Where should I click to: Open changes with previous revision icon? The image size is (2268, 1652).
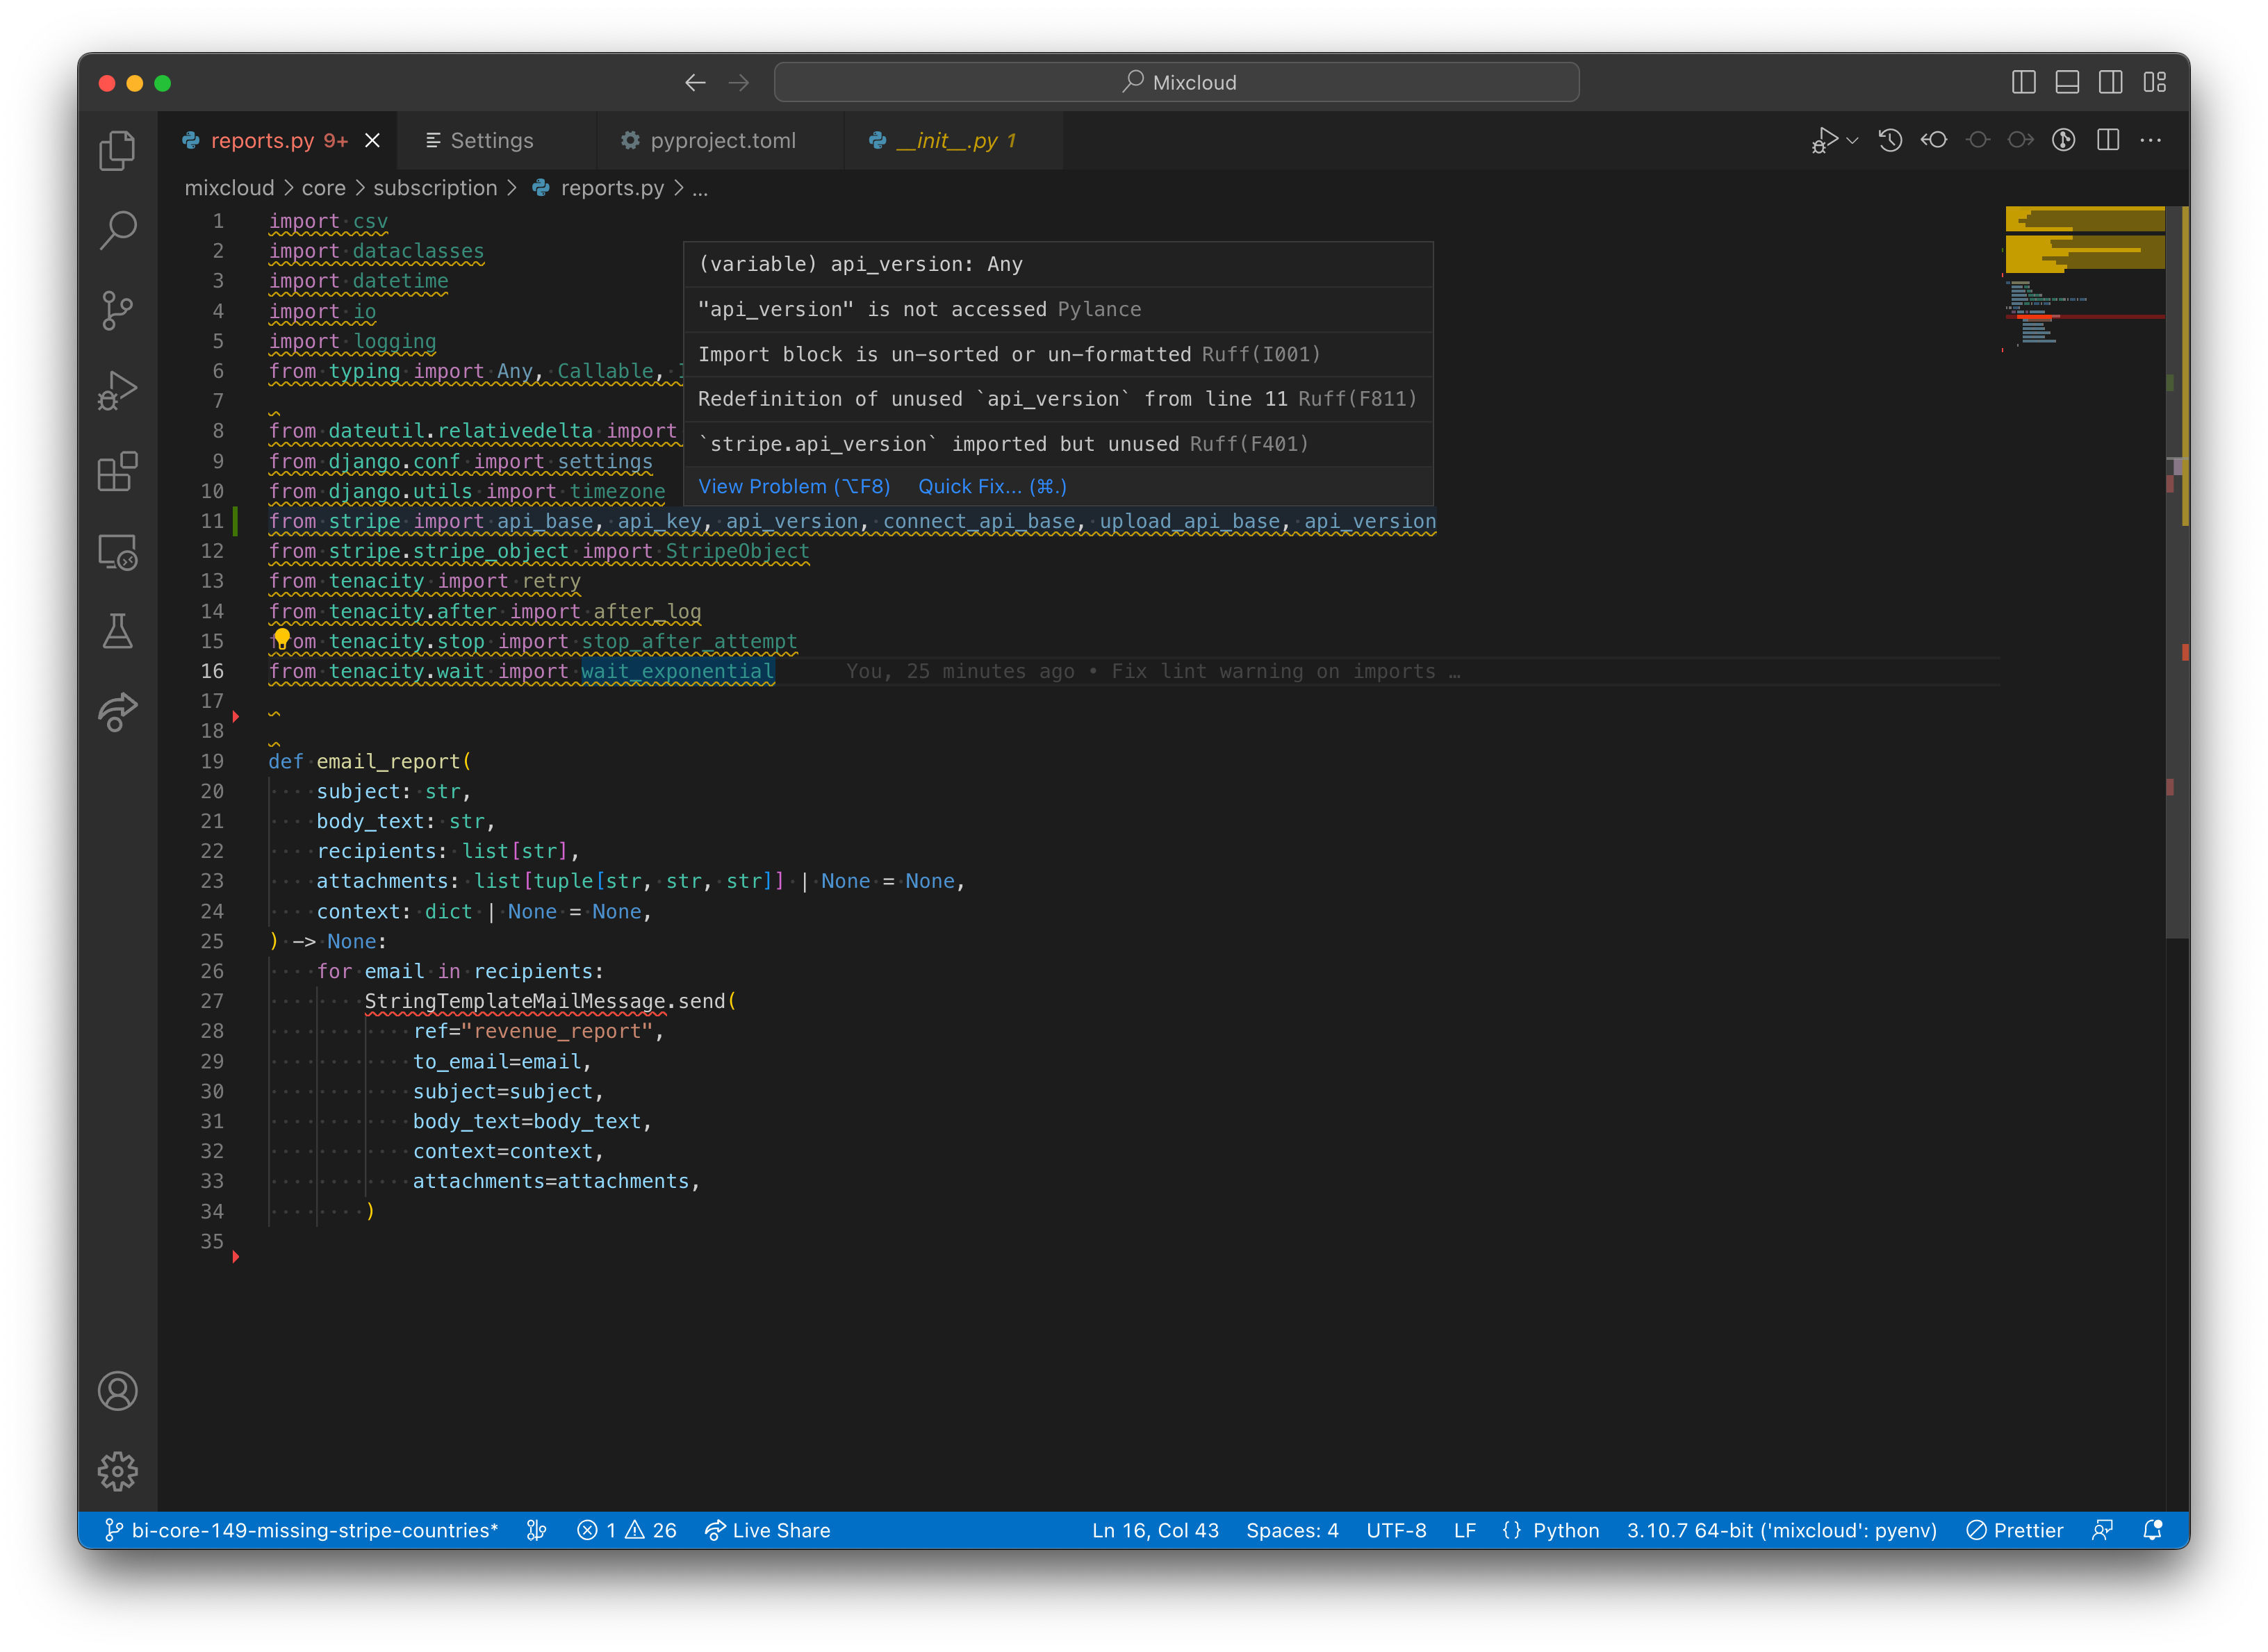tap(1934, 141)
